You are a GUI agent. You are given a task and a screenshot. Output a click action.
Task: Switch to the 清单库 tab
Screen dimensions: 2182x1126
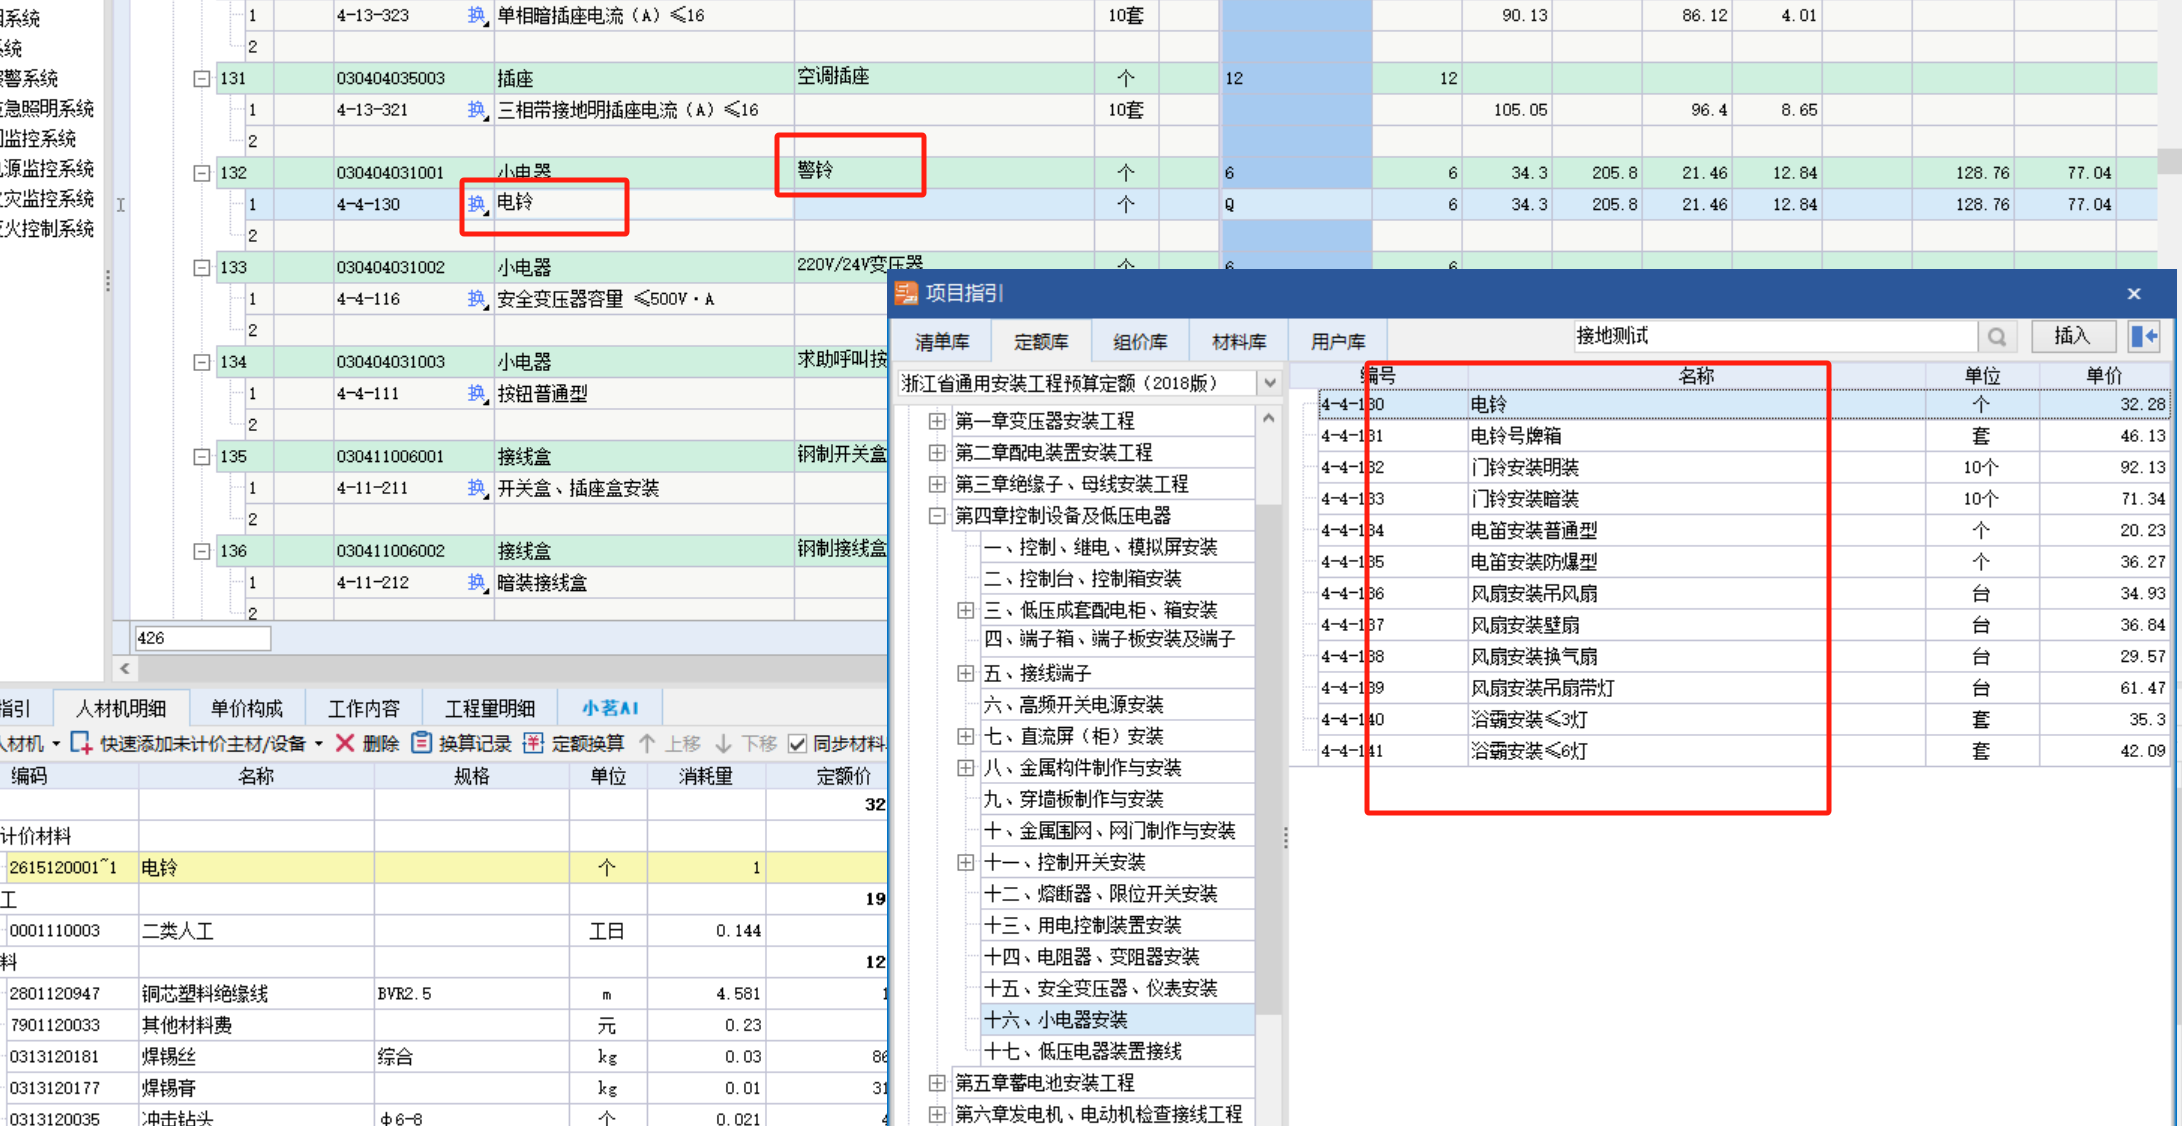[942, 342]
